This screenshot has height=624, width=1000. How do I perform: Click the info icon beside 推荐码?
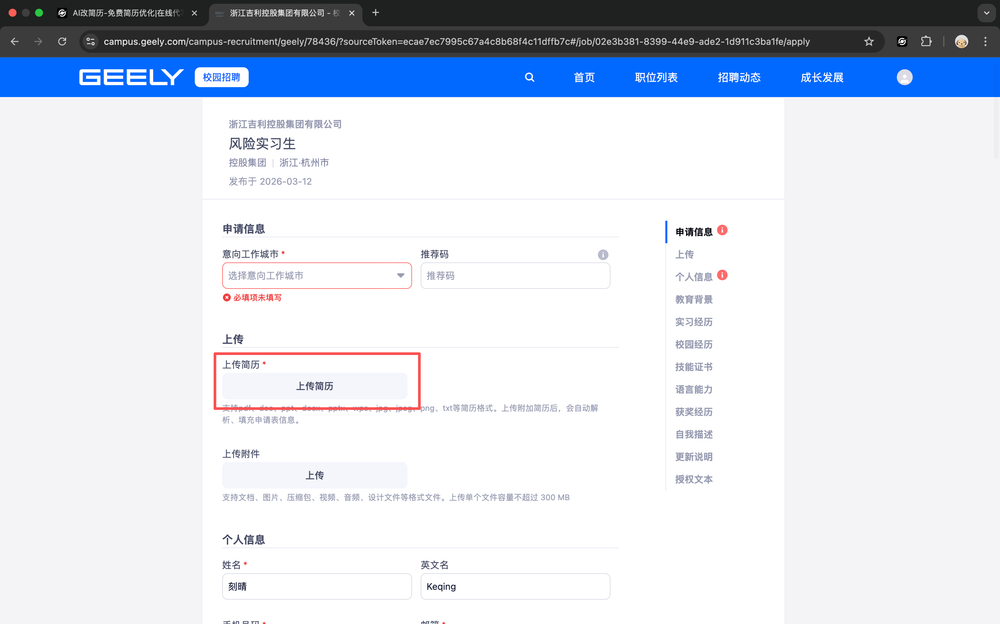point(603,255)
